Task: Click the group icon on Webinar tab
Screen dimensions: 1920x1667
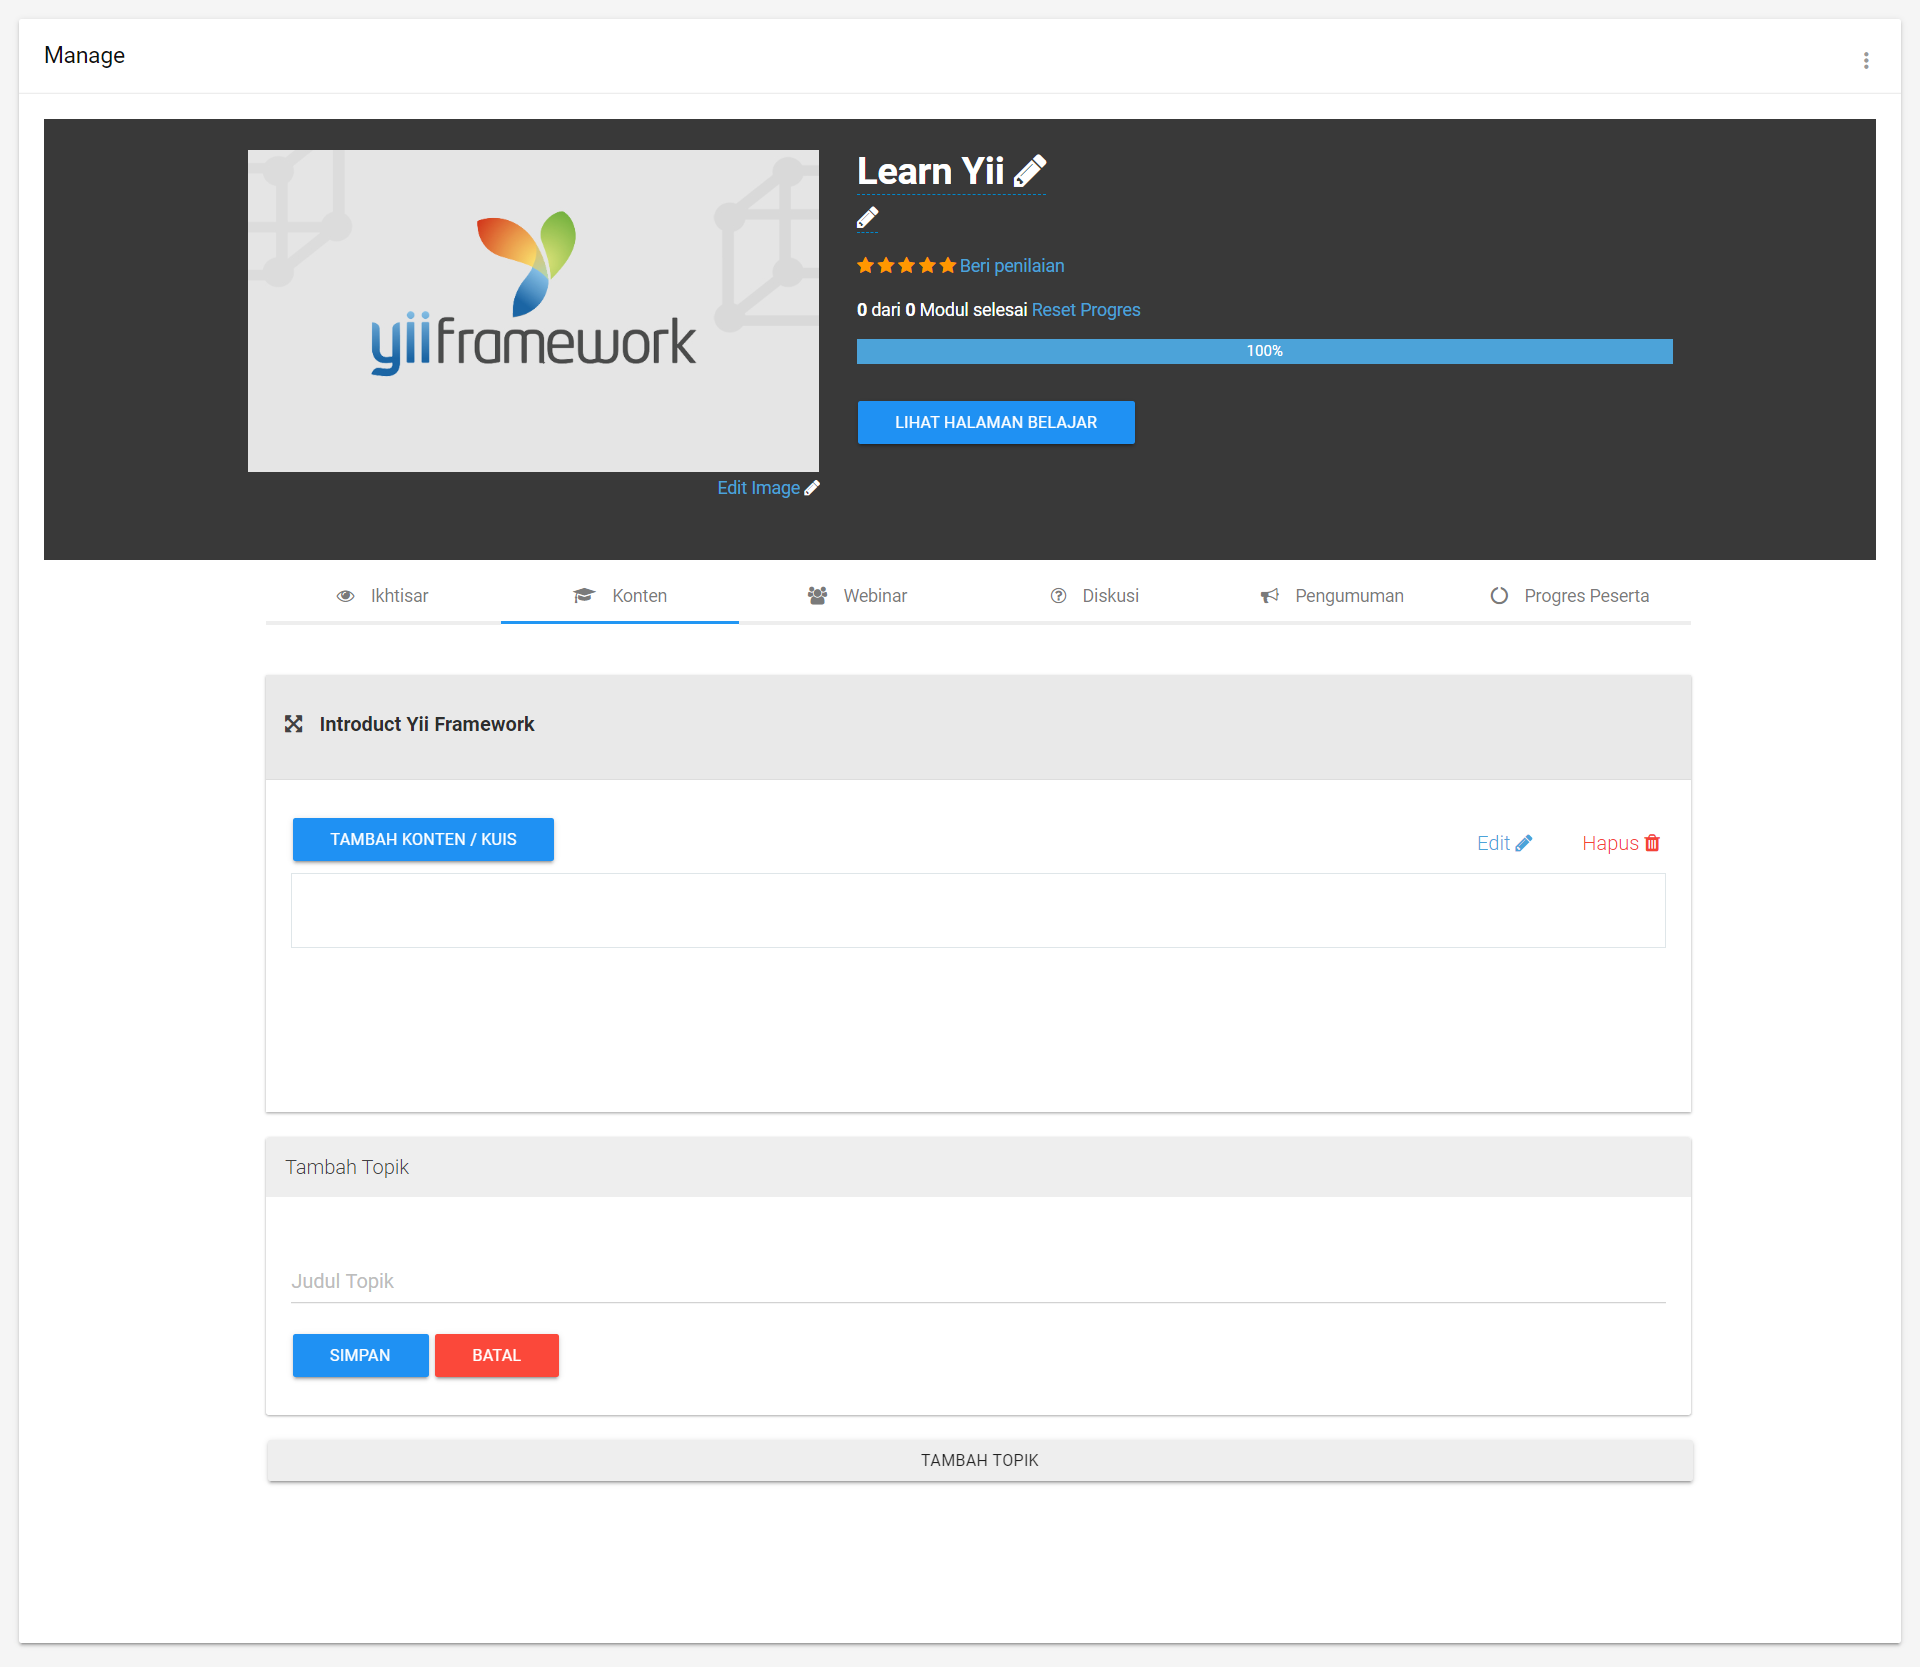Action: (817, 596)
